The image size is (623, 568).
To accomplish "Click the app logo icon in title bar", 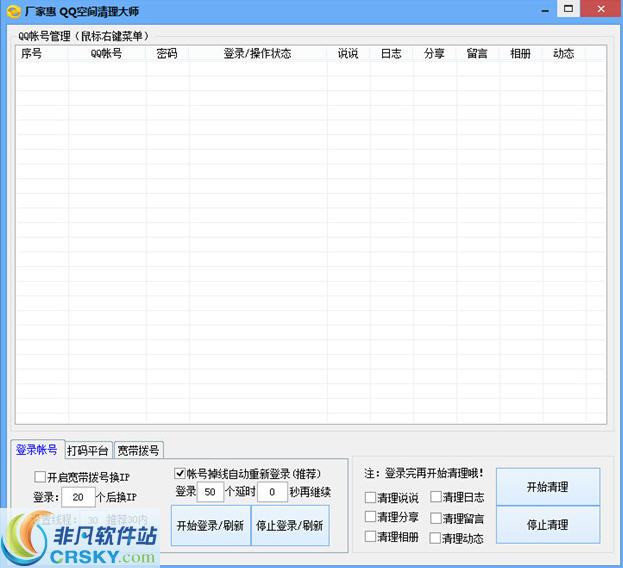I will click(14, 12).
